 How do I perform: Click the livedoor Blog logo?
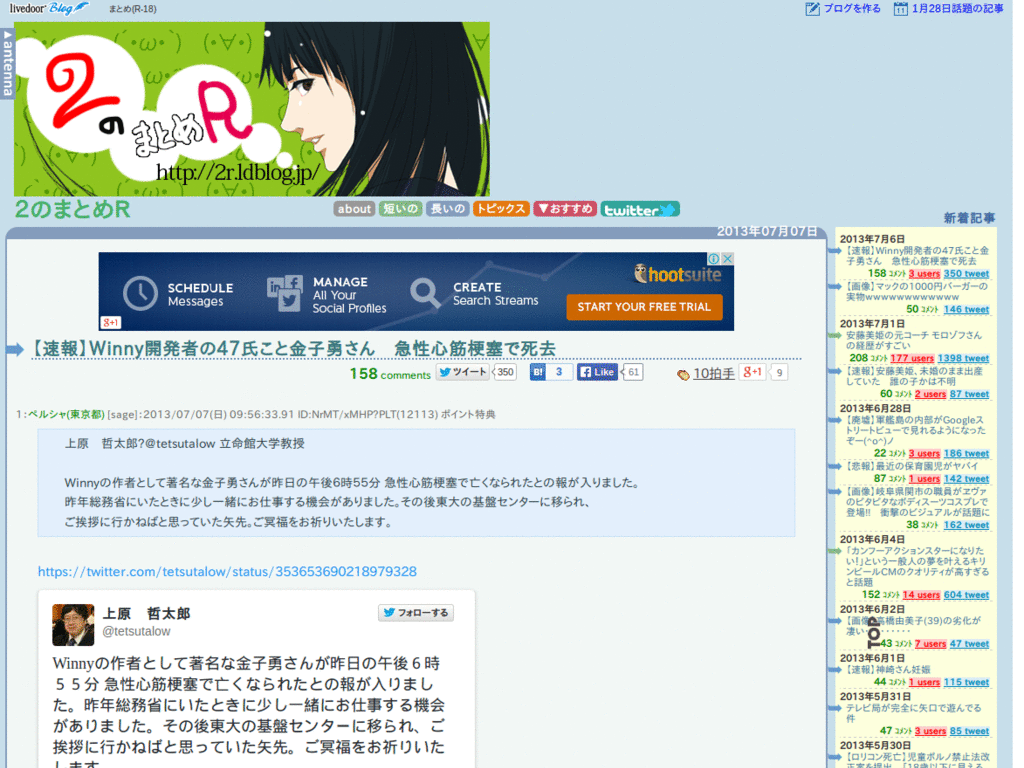pyautogui.click(x=49, y=8)
